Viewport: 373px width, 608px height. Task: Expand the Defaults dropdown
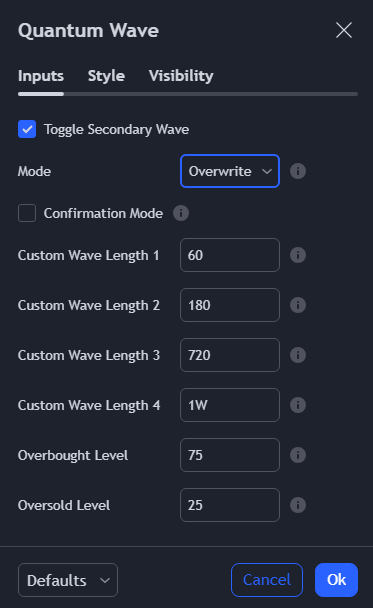(x=68, y=580)
